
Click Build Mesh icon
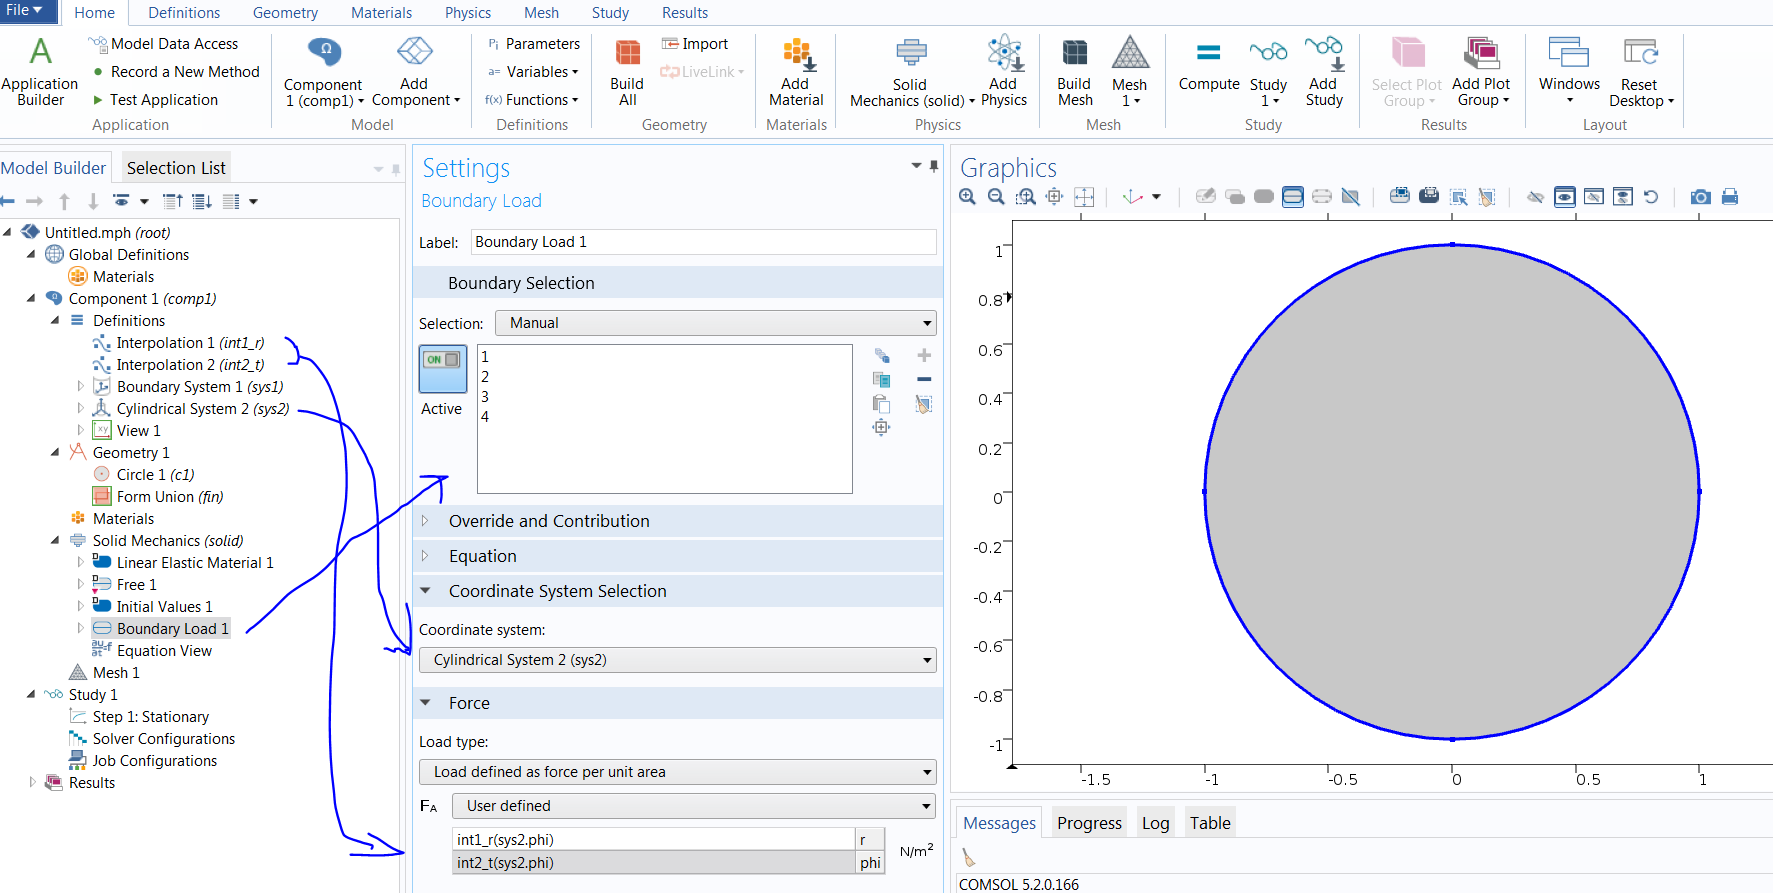pos(1074,70)
